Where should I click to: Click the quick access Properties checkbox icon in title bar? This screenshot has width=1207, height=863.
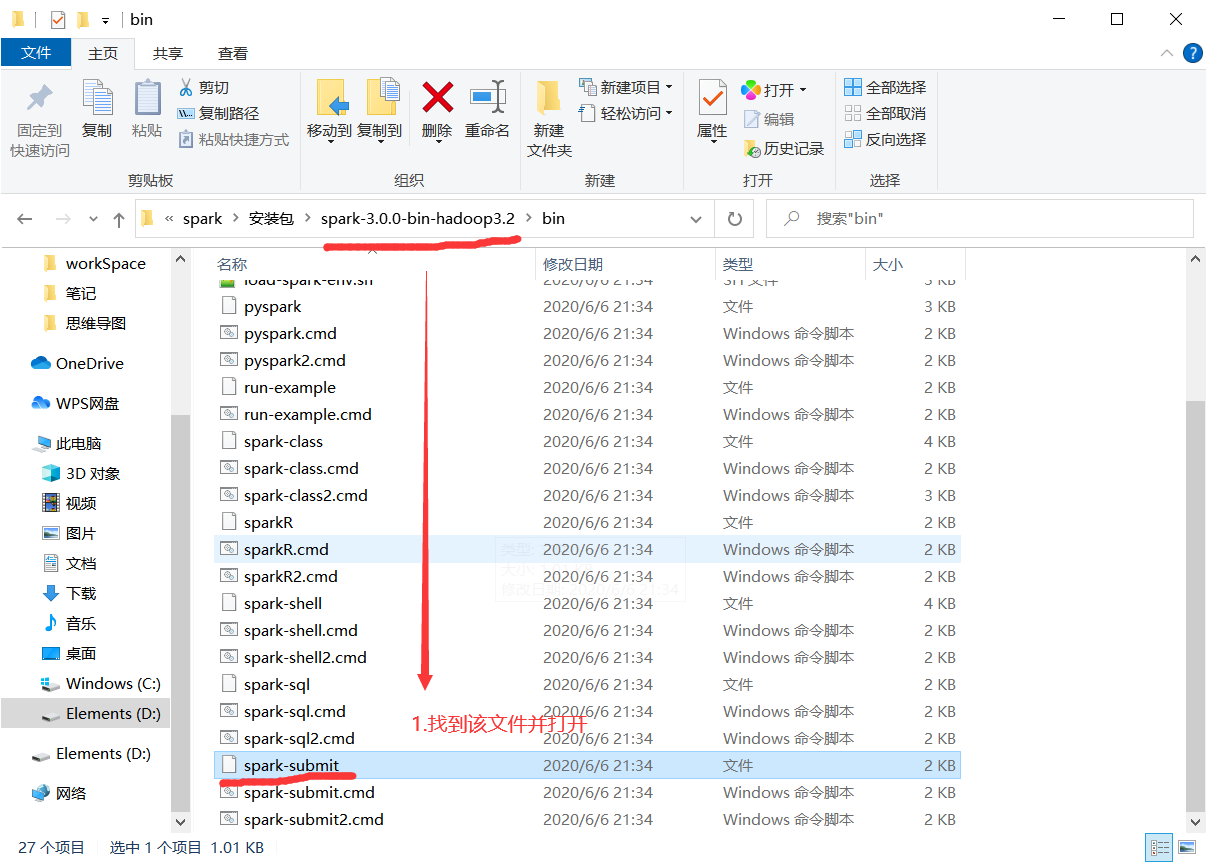tap(57, 19)
